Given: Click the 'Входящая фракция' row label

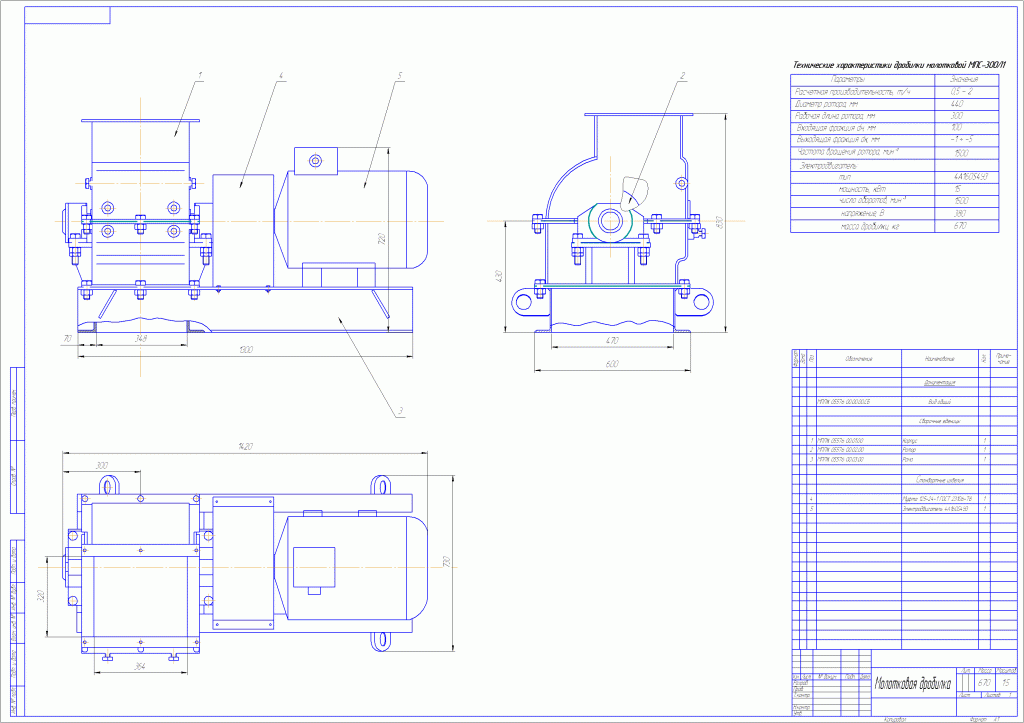Looking at the screenshot, I should pyautogui.click(x=836, y=128).
